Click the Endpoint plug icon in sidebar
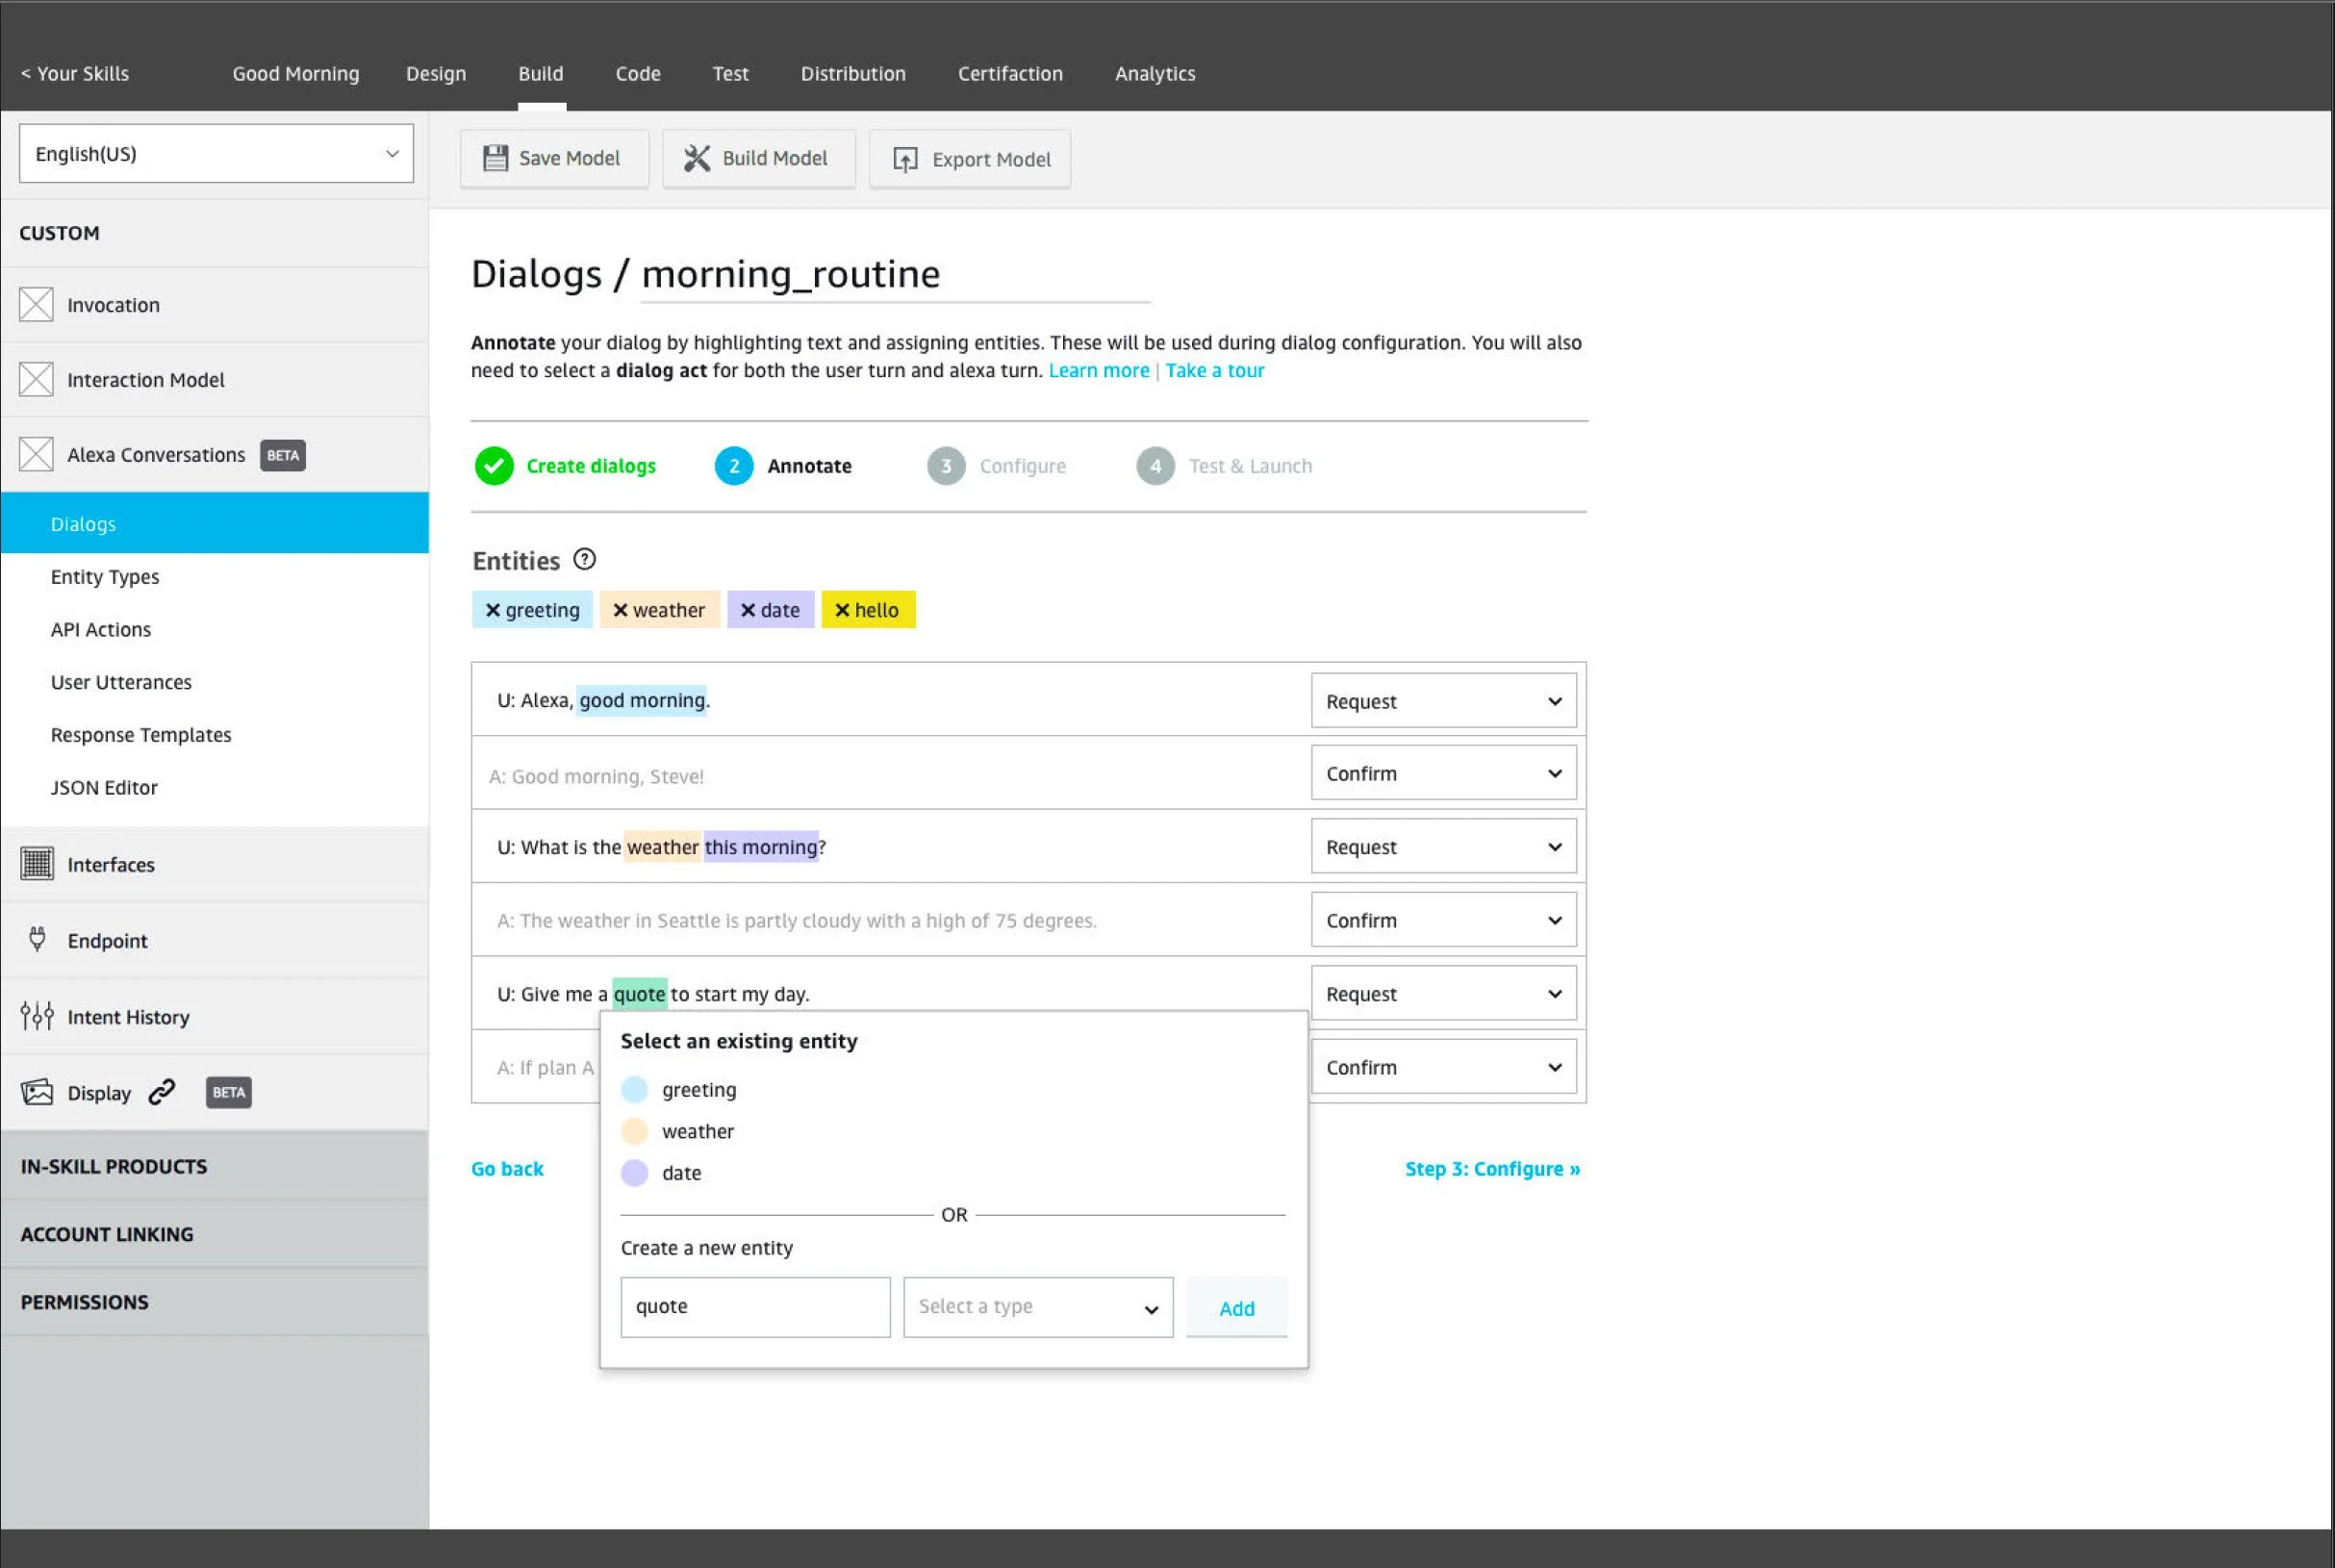 [x=37, y=940]
